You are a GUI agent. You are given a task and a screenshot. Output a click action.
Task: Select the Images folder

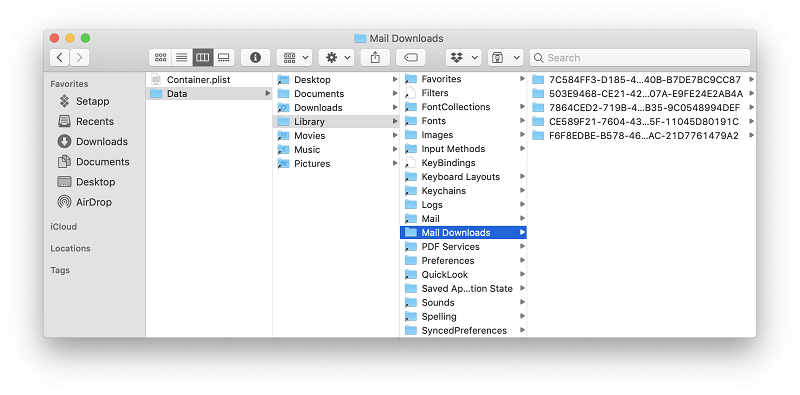pyautogui.click(x=463, y=135)
